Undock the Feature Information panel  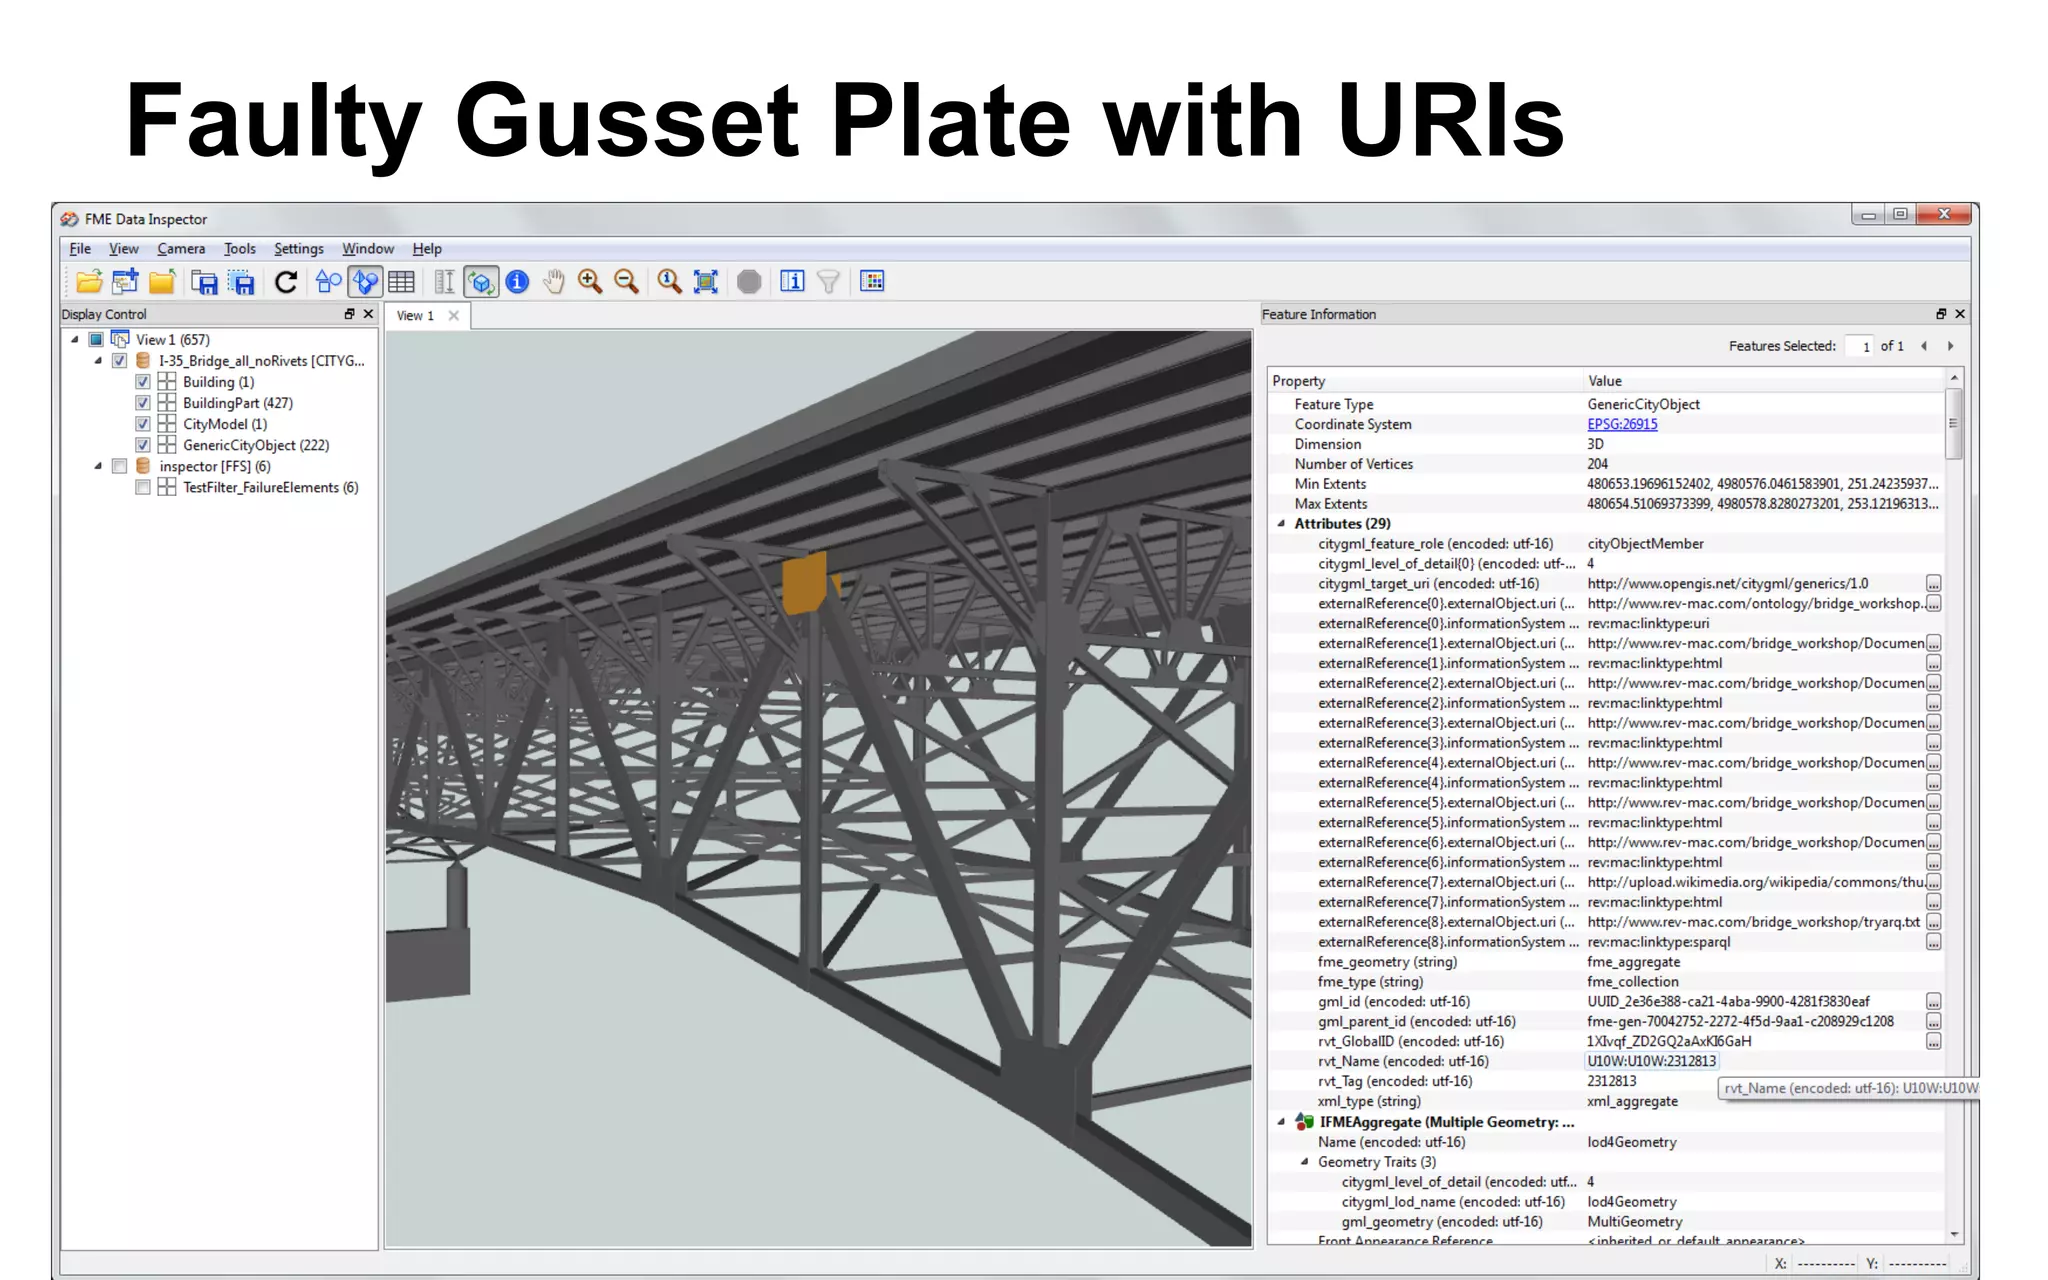point(1941,314)
